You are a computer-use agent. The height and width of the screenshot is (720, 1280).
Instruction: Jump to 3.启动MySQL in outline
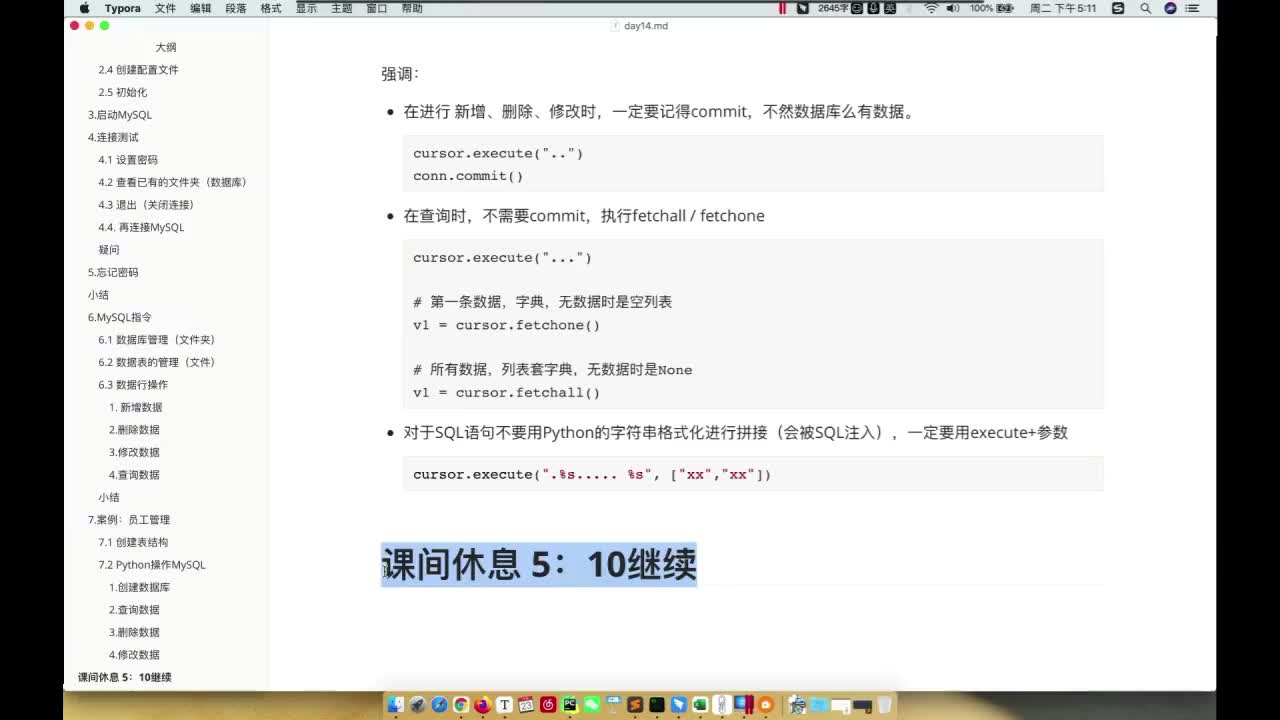coord(120,115)
